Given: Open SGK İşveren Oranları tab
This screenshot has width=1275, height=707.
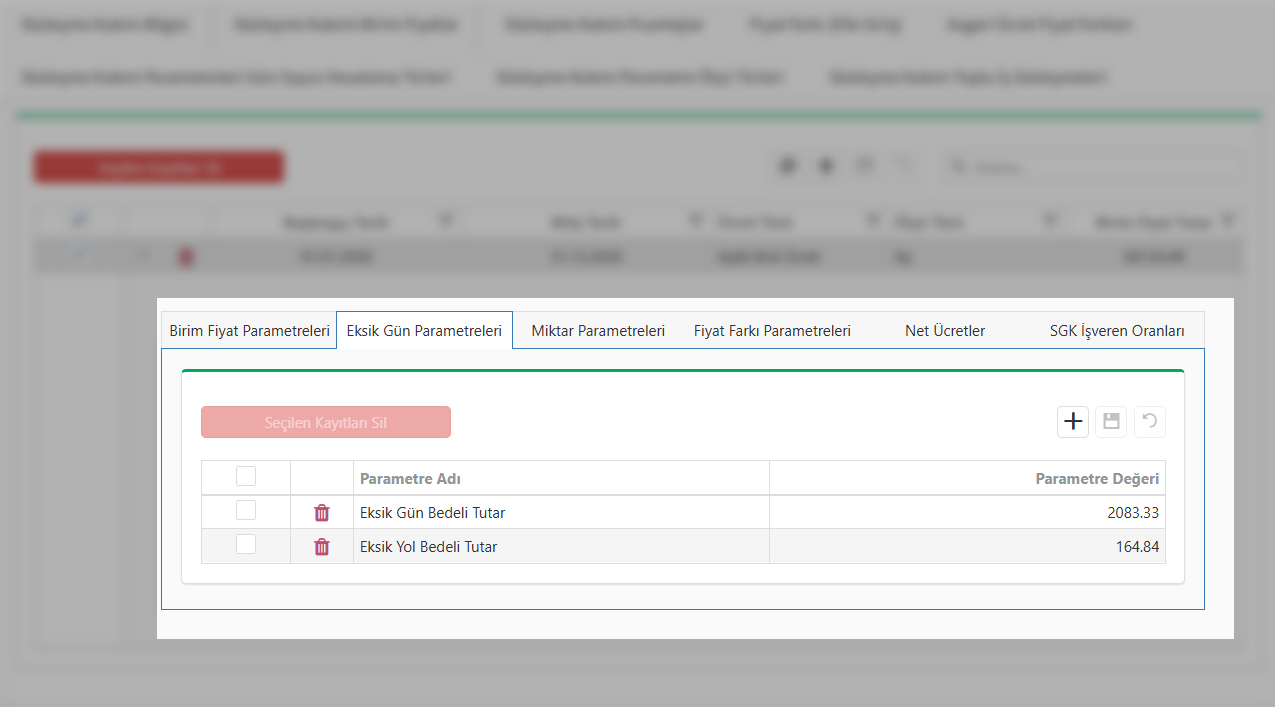Looking at the screenshot, I should 1117,331.
